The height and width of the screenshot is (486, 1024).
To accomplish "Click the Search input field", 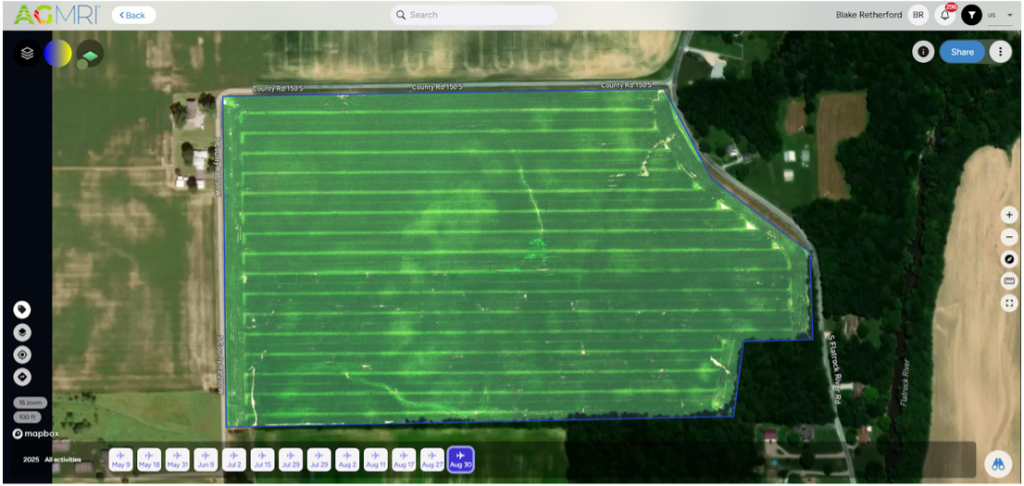I will click(473, 15).
